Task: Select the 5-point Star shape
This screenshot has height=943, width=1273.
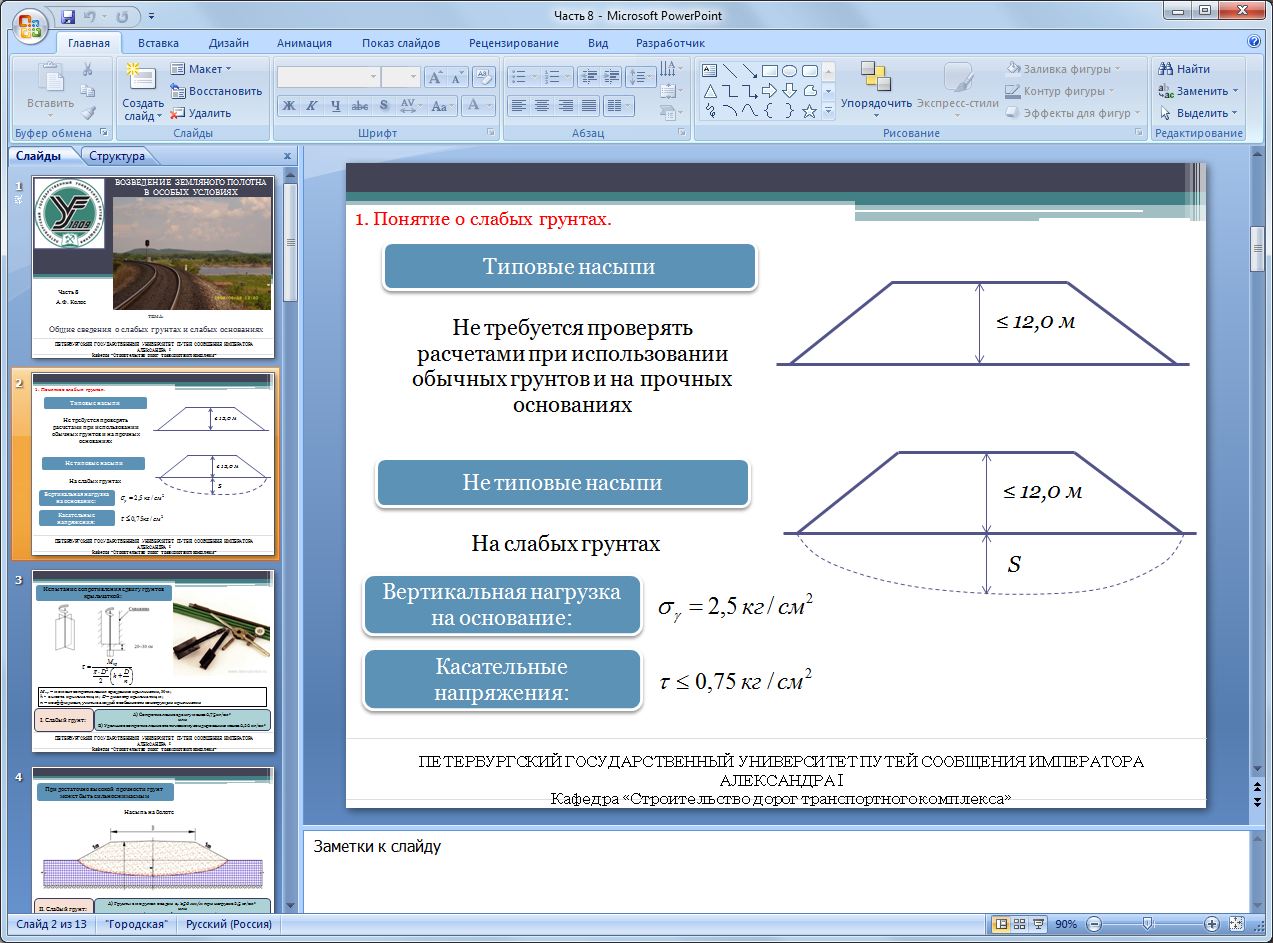Action: coord(809,111)
